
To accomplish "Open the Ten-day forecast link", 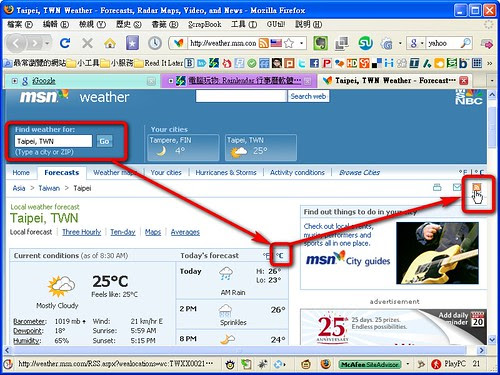I will 123,232.
